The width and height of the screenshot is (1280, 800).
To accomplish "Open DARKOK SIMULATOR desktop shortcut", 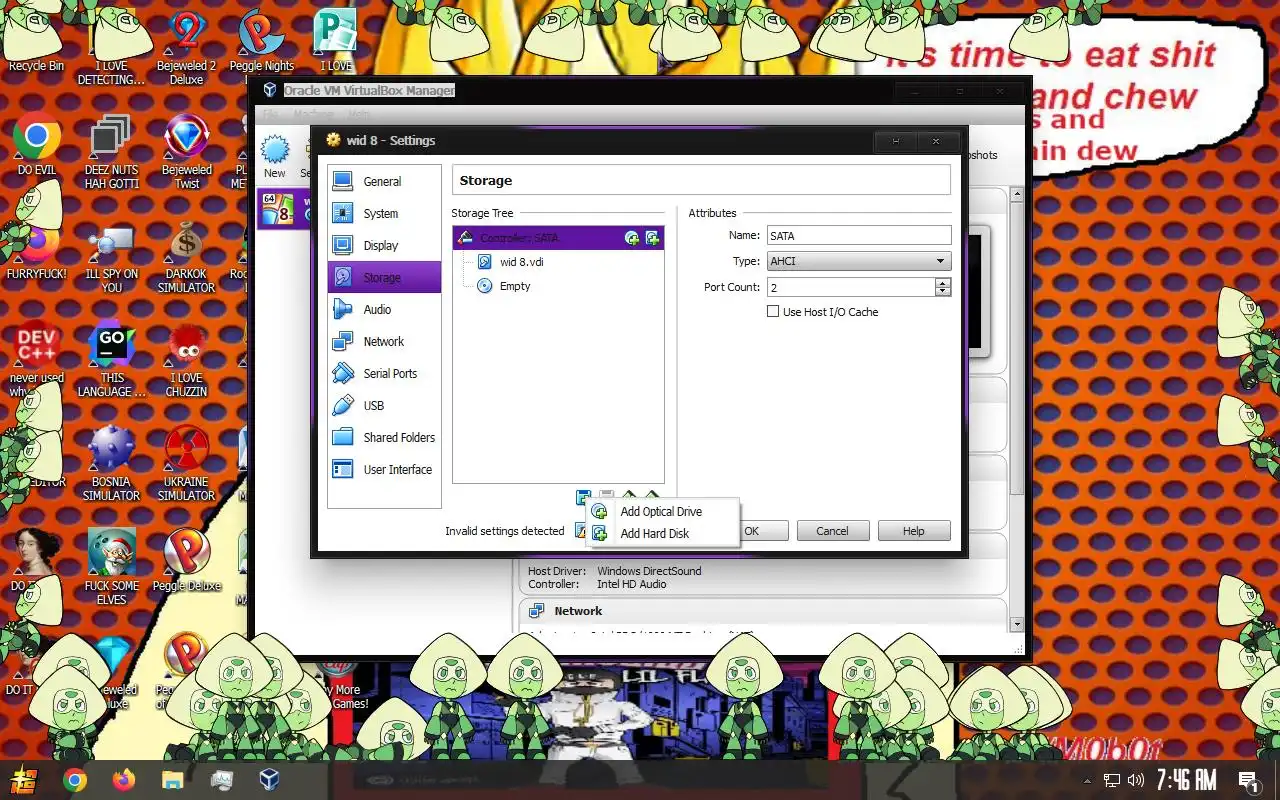I will pos(186,256).
